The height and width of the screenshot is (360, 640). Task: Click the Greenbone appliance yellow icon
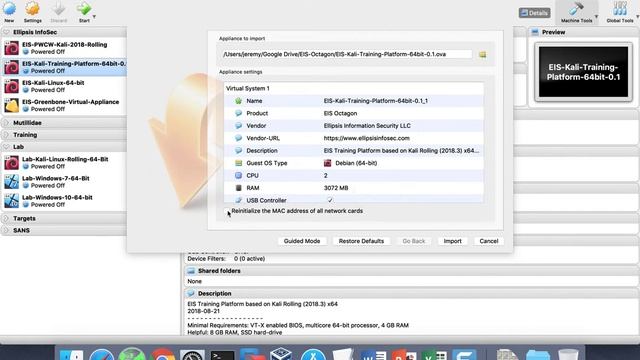pos(11,105)
